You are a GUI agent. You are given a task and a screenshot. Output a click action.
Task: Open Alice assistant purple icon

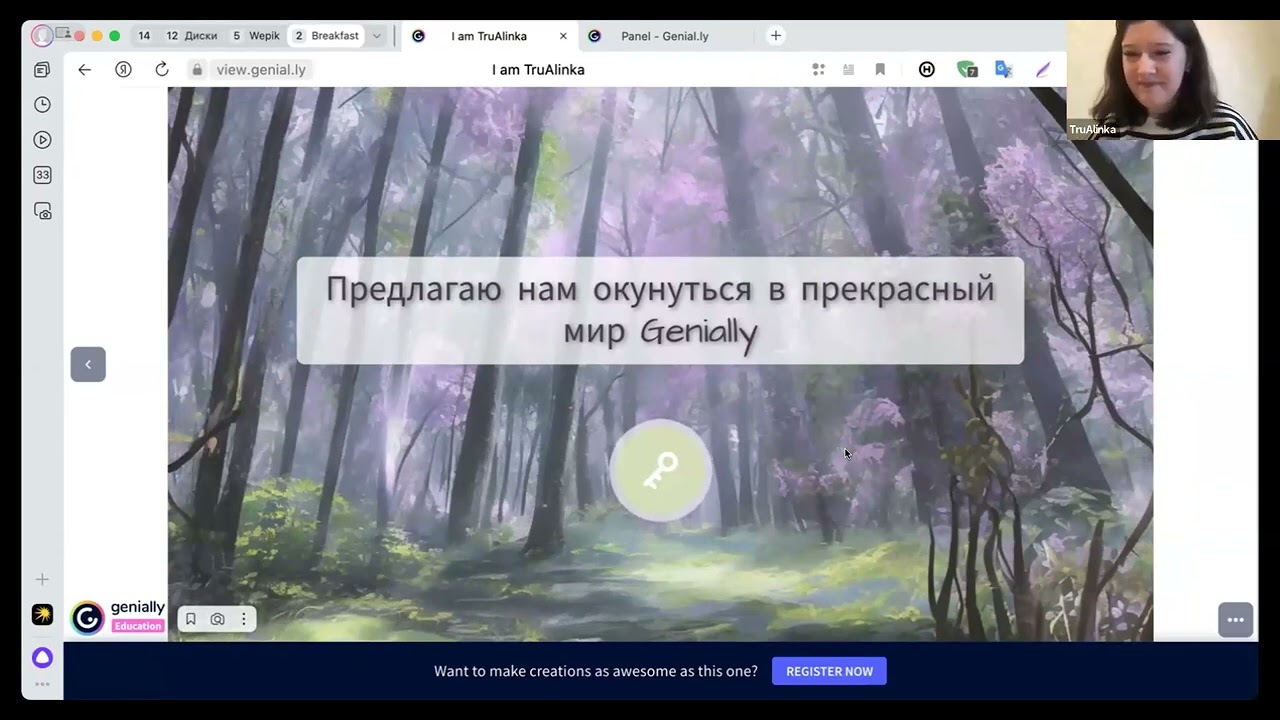tap(42, 657)
